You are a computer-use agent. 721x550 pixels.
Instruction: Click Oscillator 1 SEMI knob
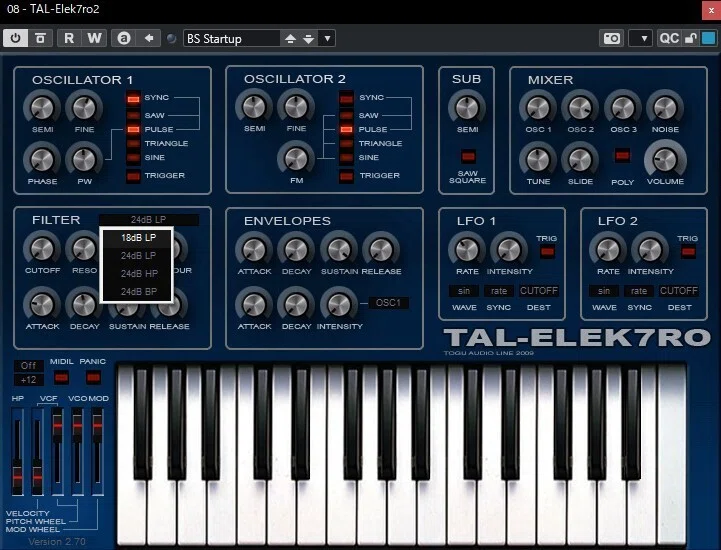tap(42, 109)
